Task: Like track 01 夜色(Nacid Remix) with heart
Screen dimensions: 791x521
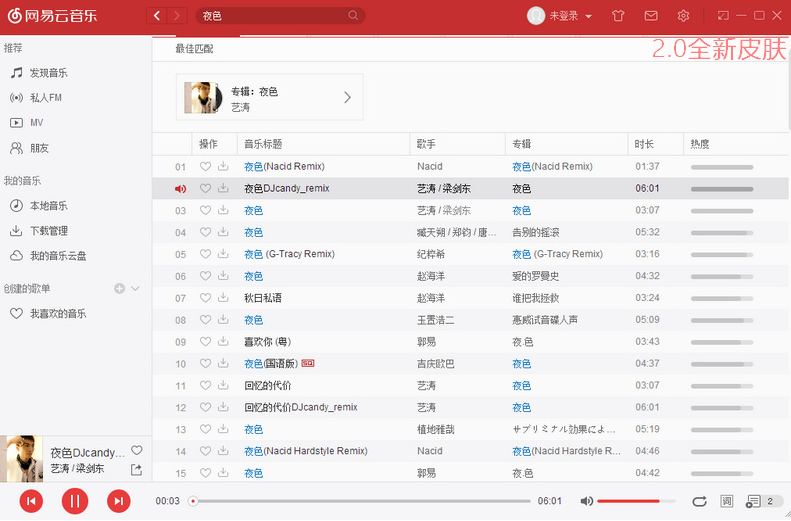Action: click(206, 167)
